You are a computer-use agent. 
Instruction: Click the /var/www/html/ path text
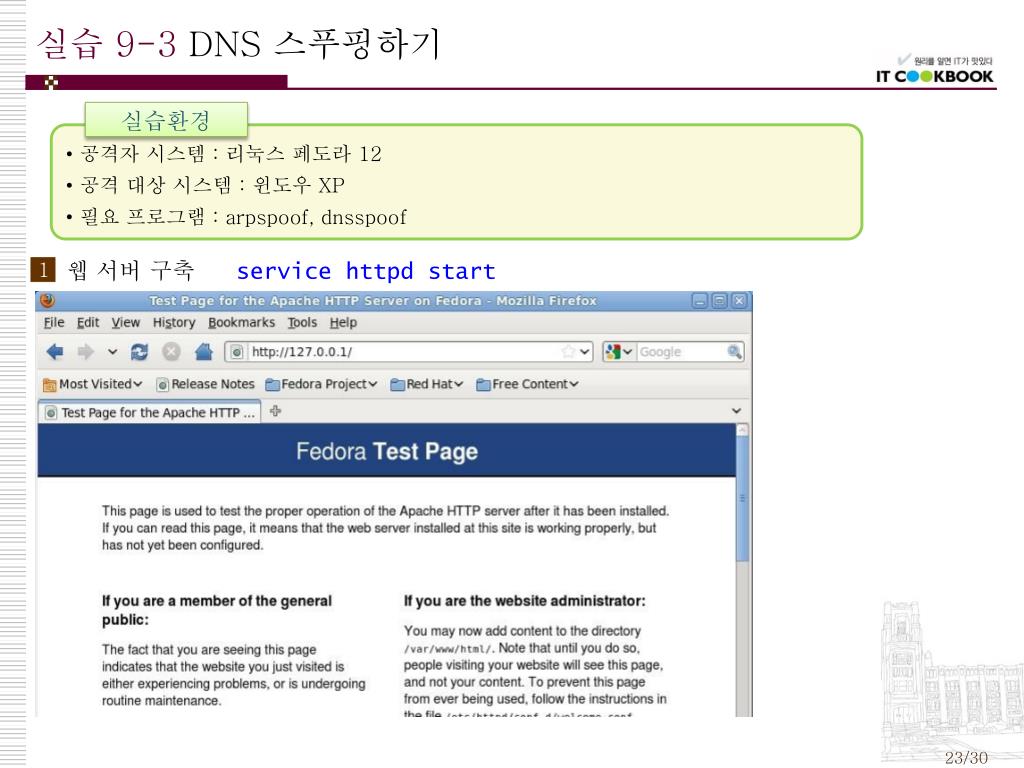449,649
